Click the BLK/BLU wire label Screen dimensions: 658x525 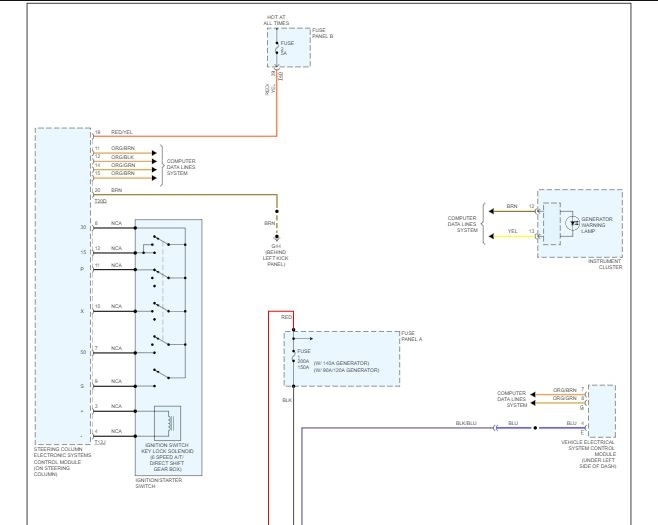click(x=466, y=423)
